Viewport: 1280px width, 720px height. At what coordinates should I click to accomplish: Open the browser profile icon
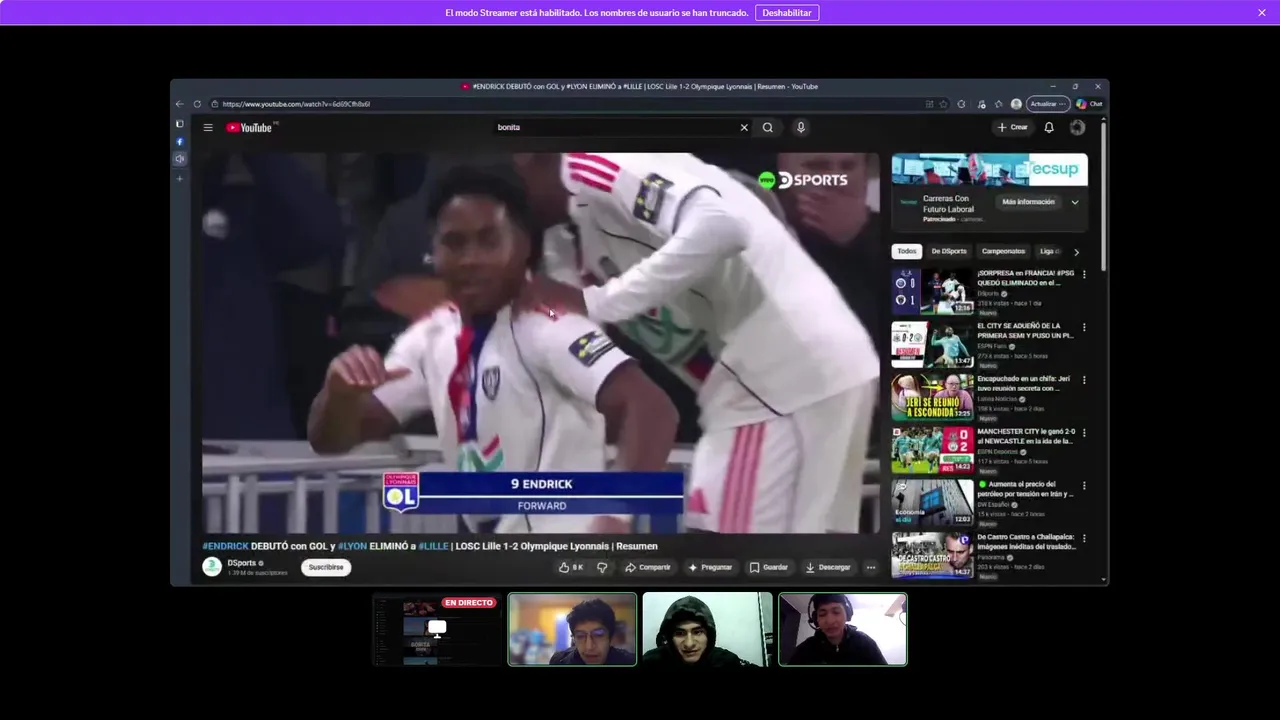pyautogui.click(x=1016, y=104)
